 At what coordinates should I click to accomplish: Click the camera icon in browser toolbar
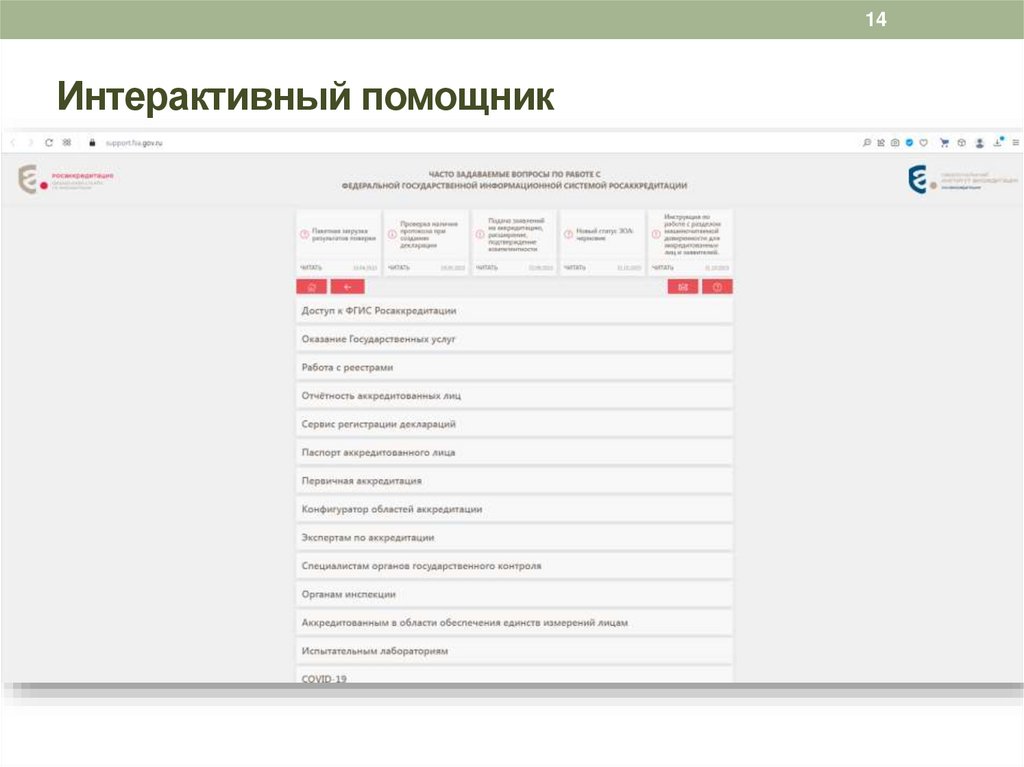(895, 142)
